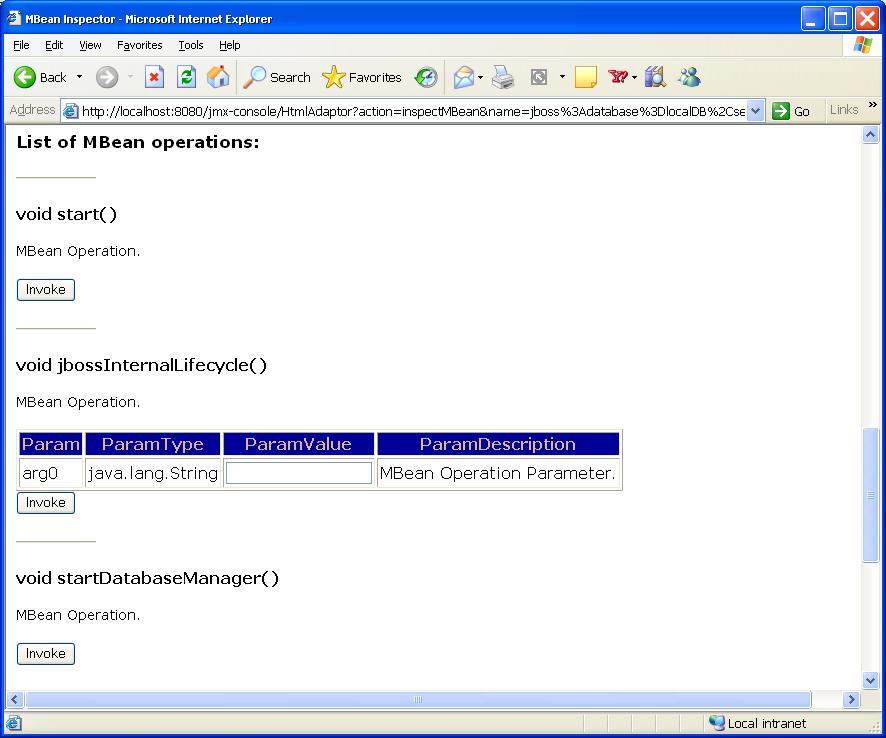886x738 pixels.
Task: Click the Mail envelope icon
Action: 463,77
